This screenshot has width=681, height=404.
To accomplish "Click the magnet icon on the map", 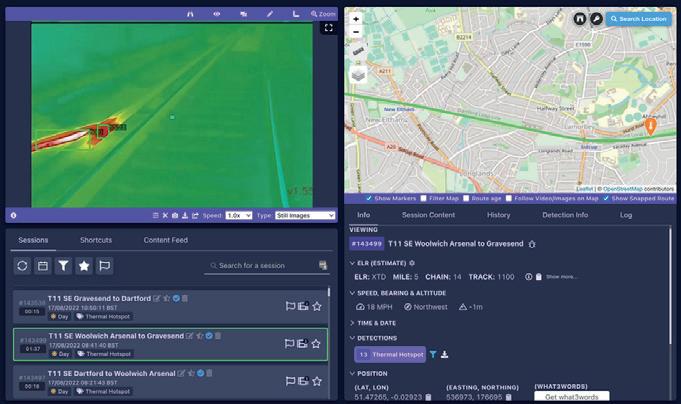I will [x=580, y=19].
